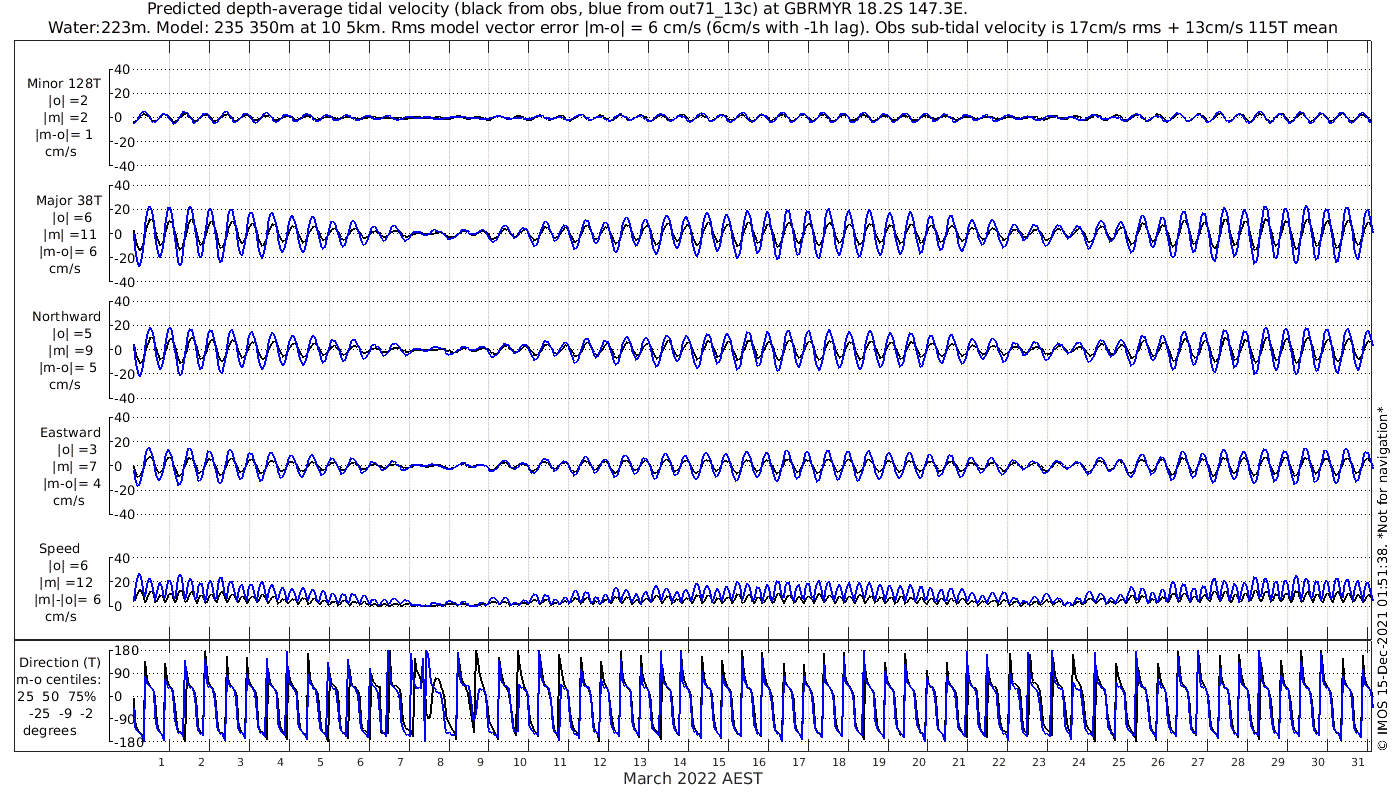This screenshot has height=800, width=1400.
Task: Click day '15' tick label on date axis
Action: [719, 761]
